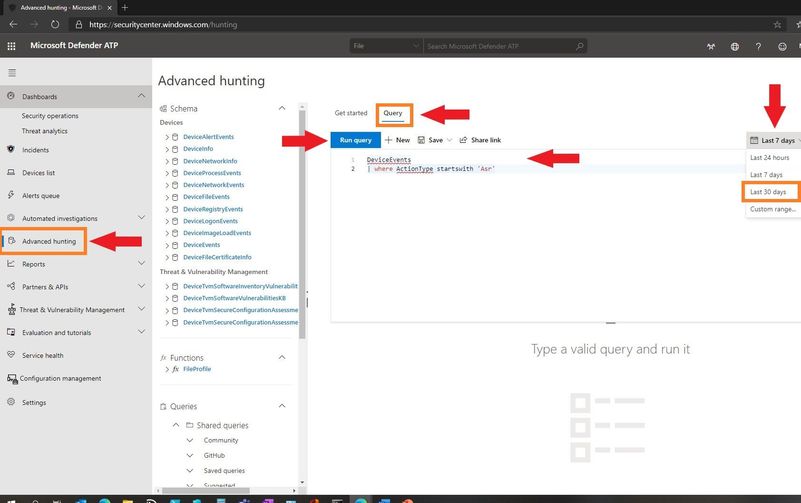The height and width of the screenshot is (503, 801).
Task: Open the globe time zone icon
Action: pos(735,46)
